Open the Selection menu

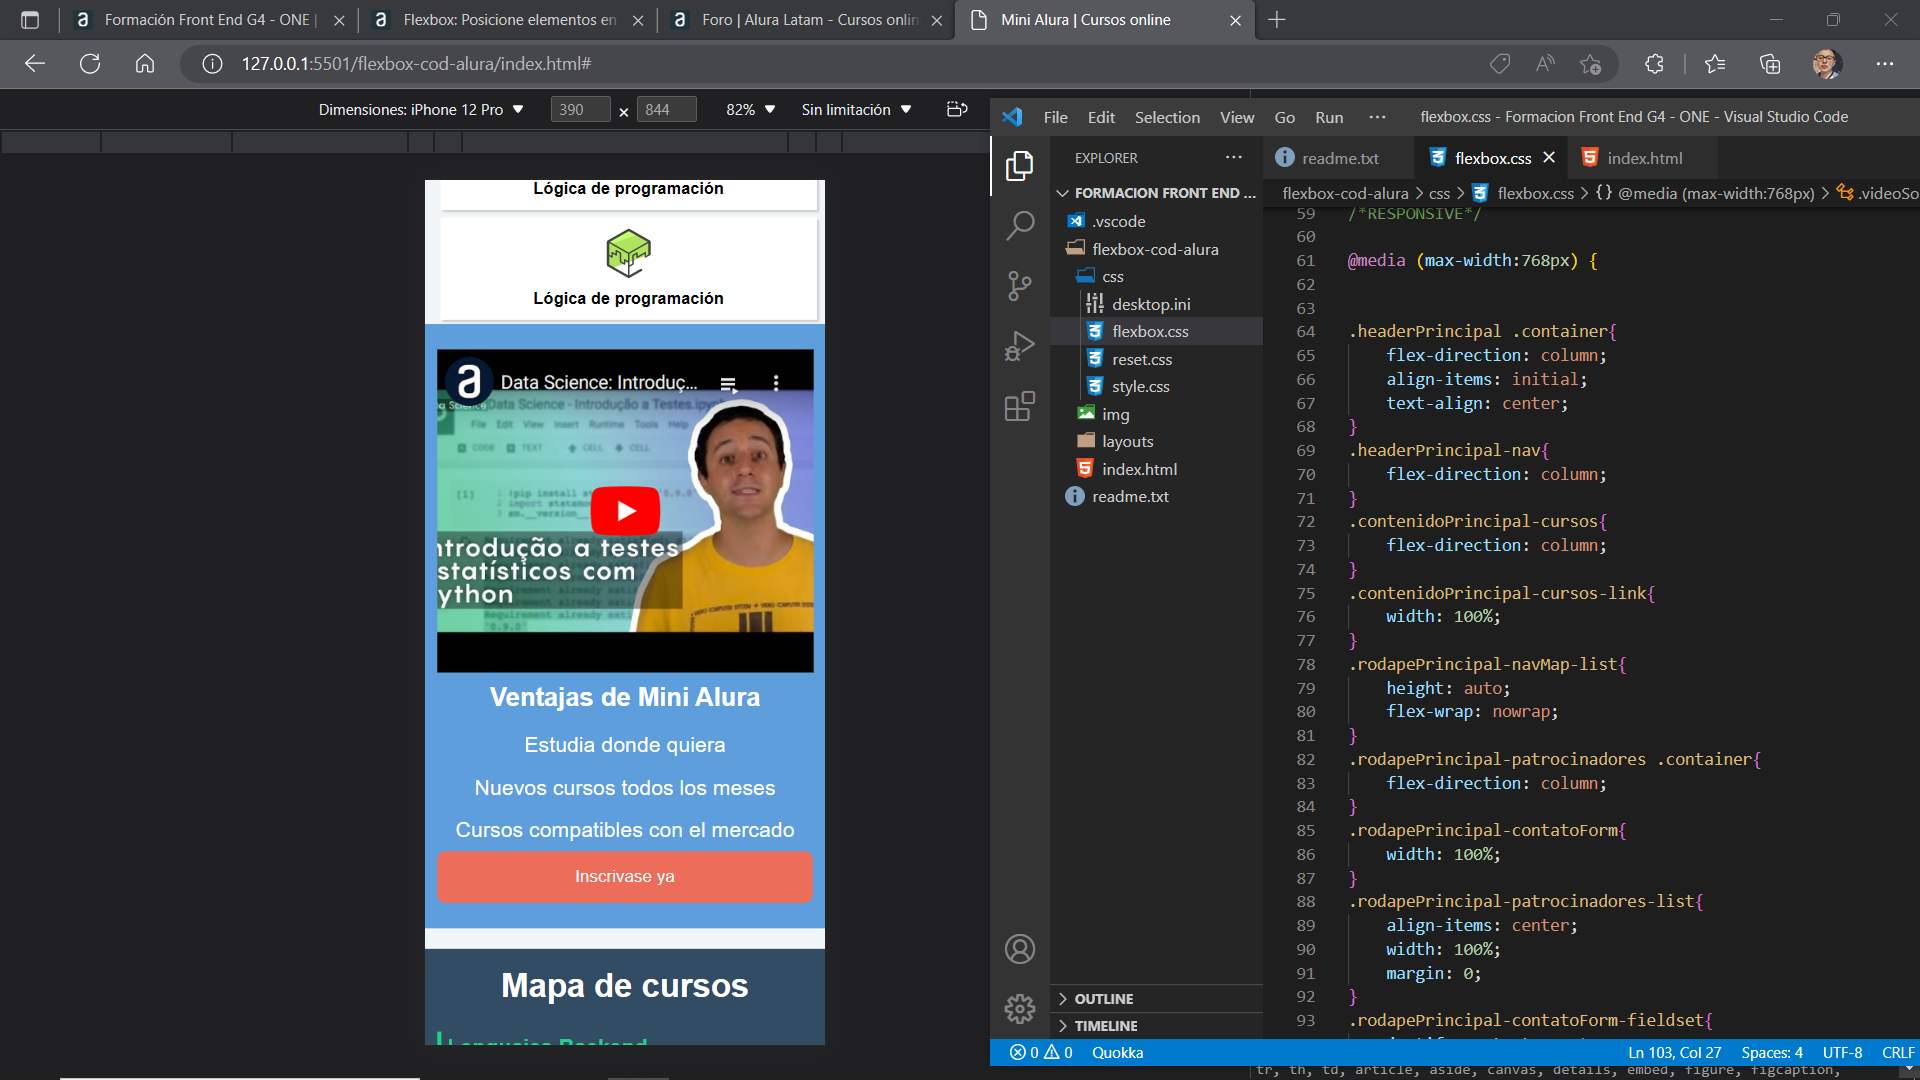point(1167,117)
